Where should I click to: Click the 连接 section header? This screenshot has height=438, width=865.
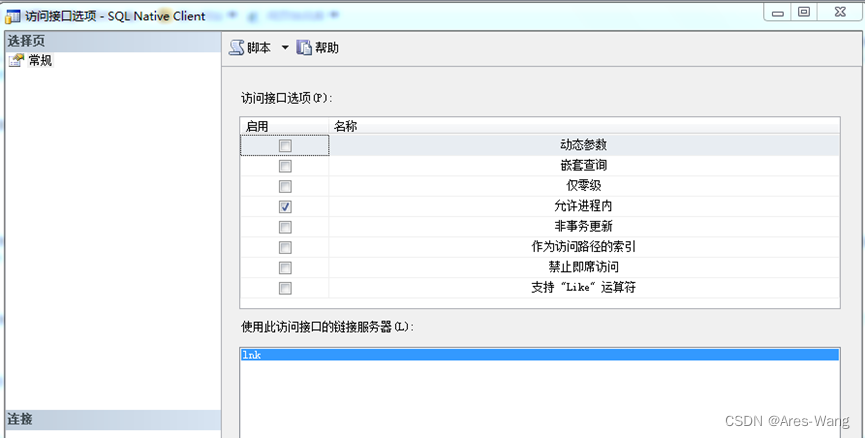(x=113, y=419)
